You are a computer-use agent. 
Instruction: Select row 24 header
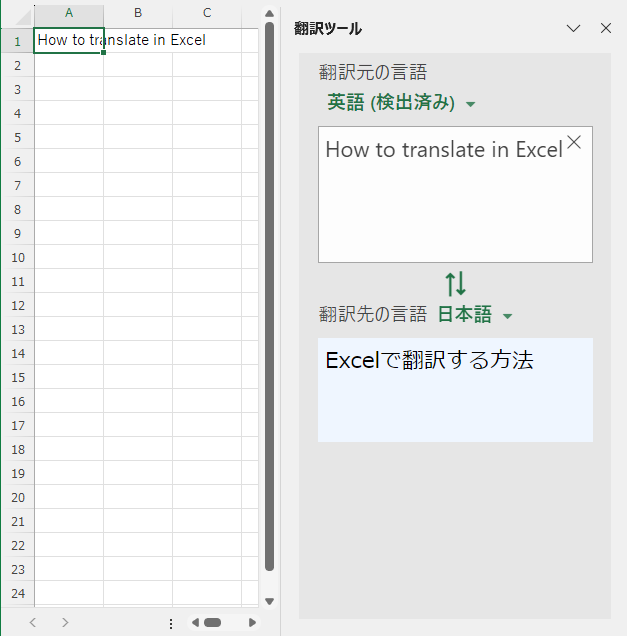click(17, 594)
